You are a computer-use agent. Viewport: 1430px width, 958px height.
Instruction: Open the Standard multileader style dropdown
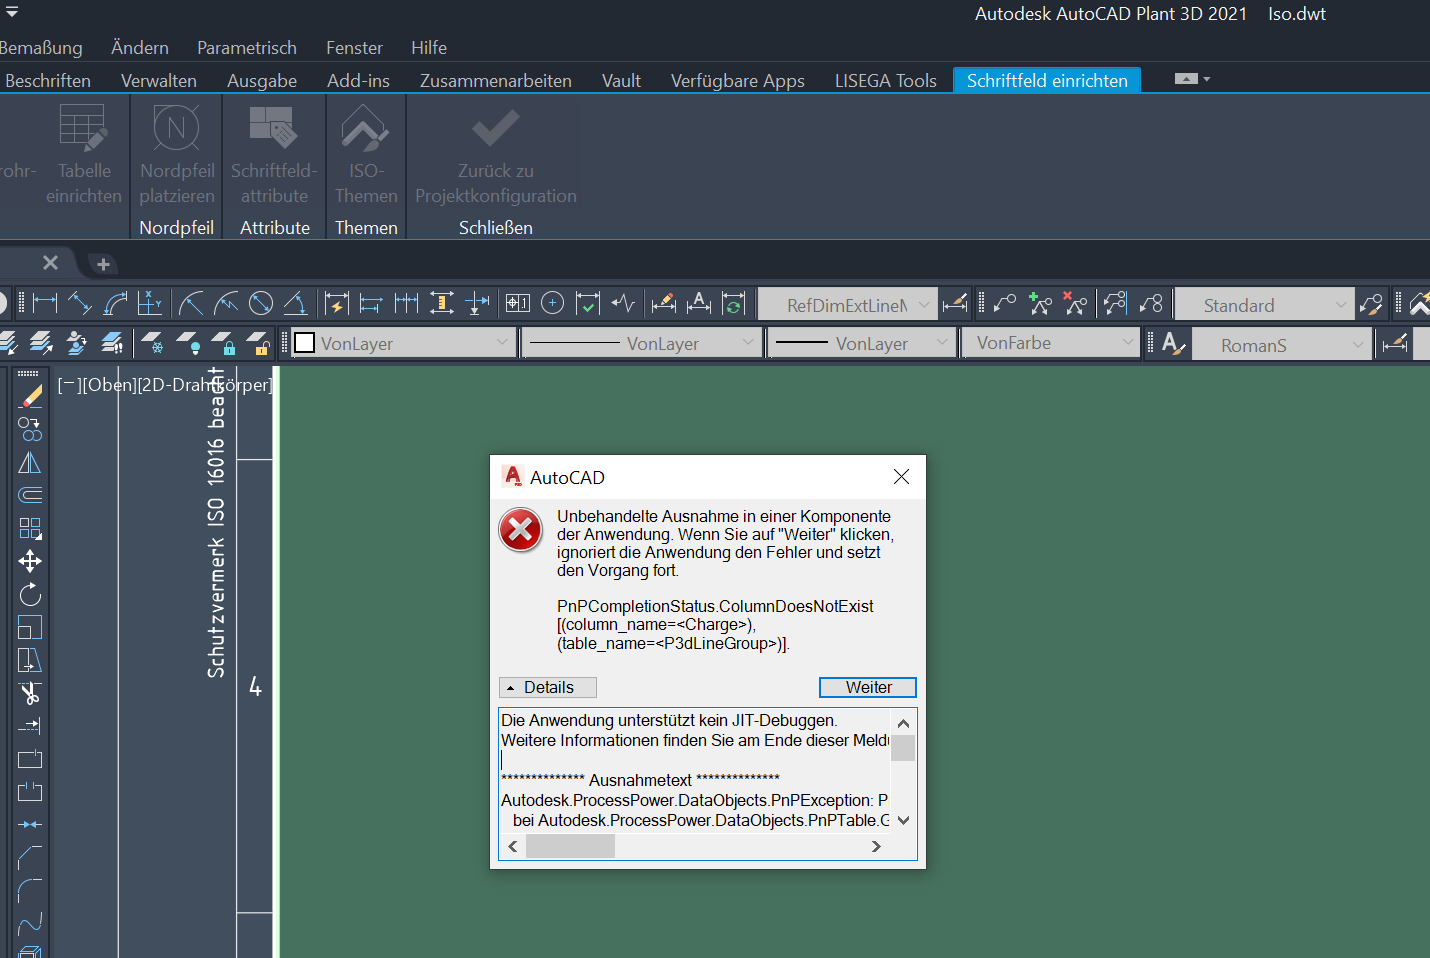(1264, 304)
